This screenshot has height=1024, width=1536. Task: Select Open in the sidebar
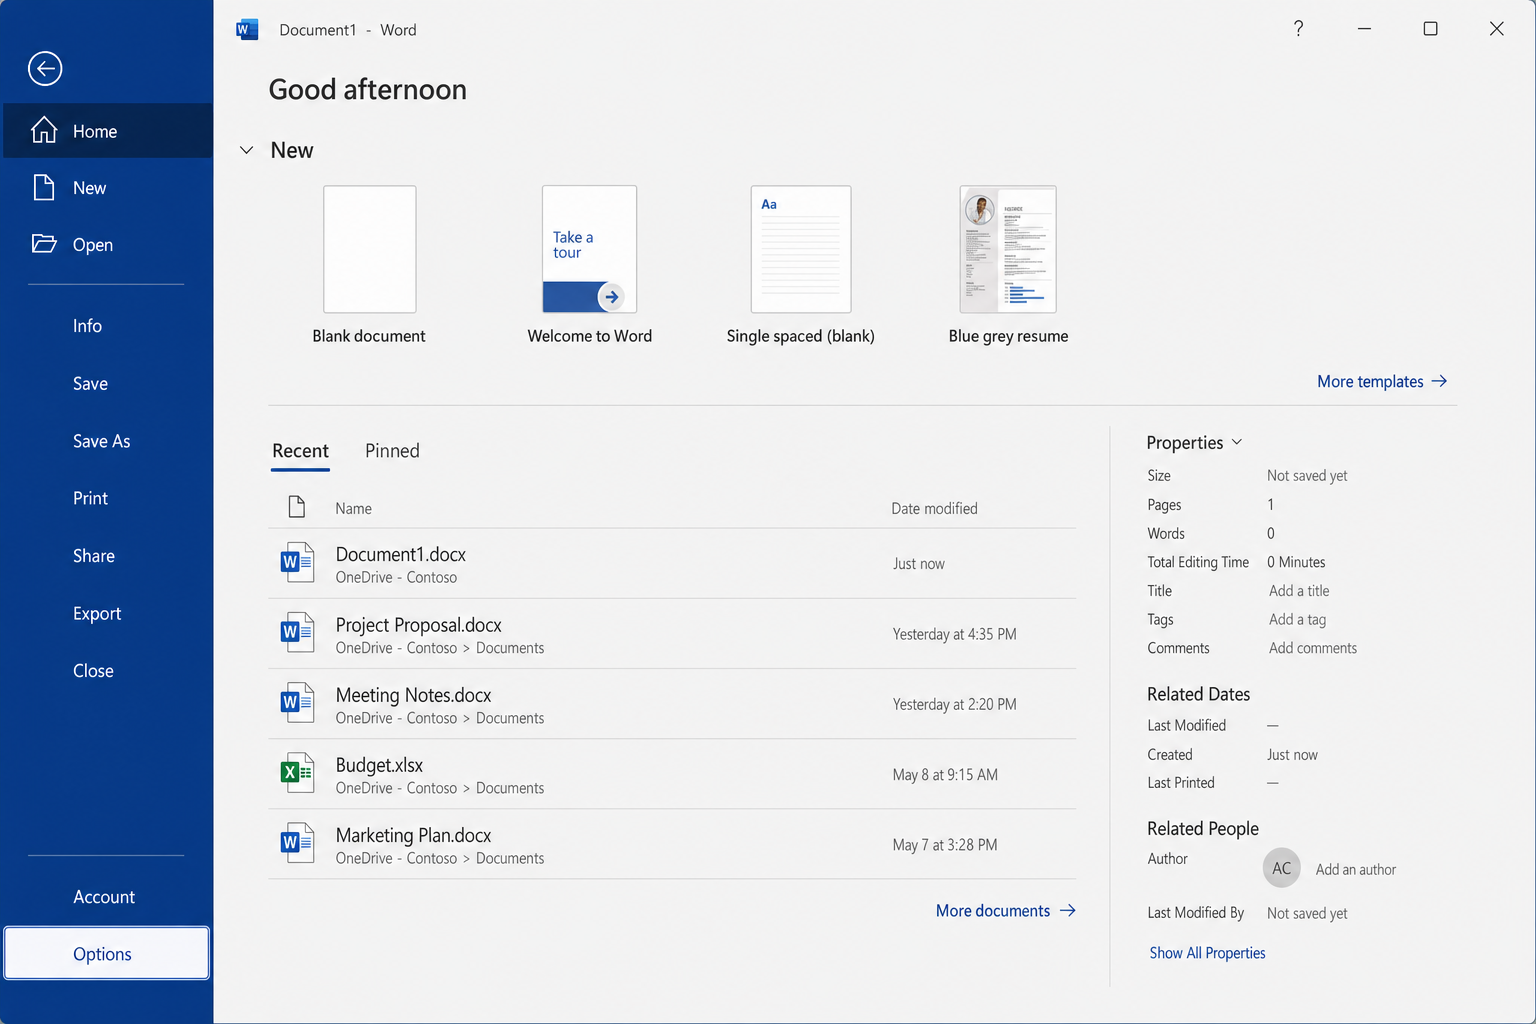tap(108, 245)
